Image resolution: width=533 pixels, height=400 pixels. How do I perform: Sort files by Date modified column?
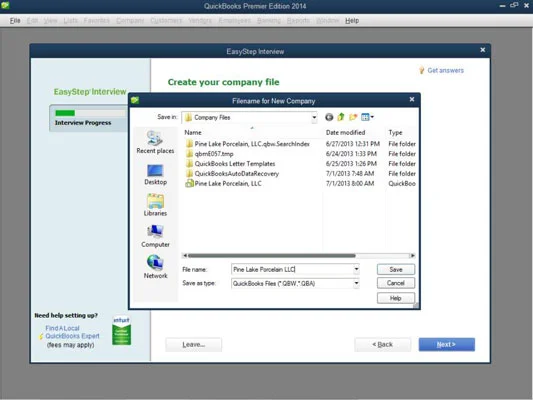tap(345, 133)
